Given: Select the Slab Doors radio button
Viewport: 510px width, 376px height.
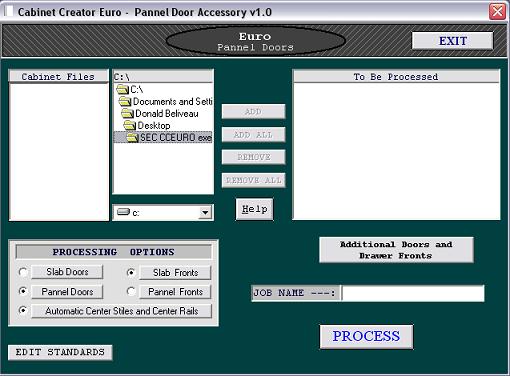Looking at the screenshot, I should tap(23, 272).
